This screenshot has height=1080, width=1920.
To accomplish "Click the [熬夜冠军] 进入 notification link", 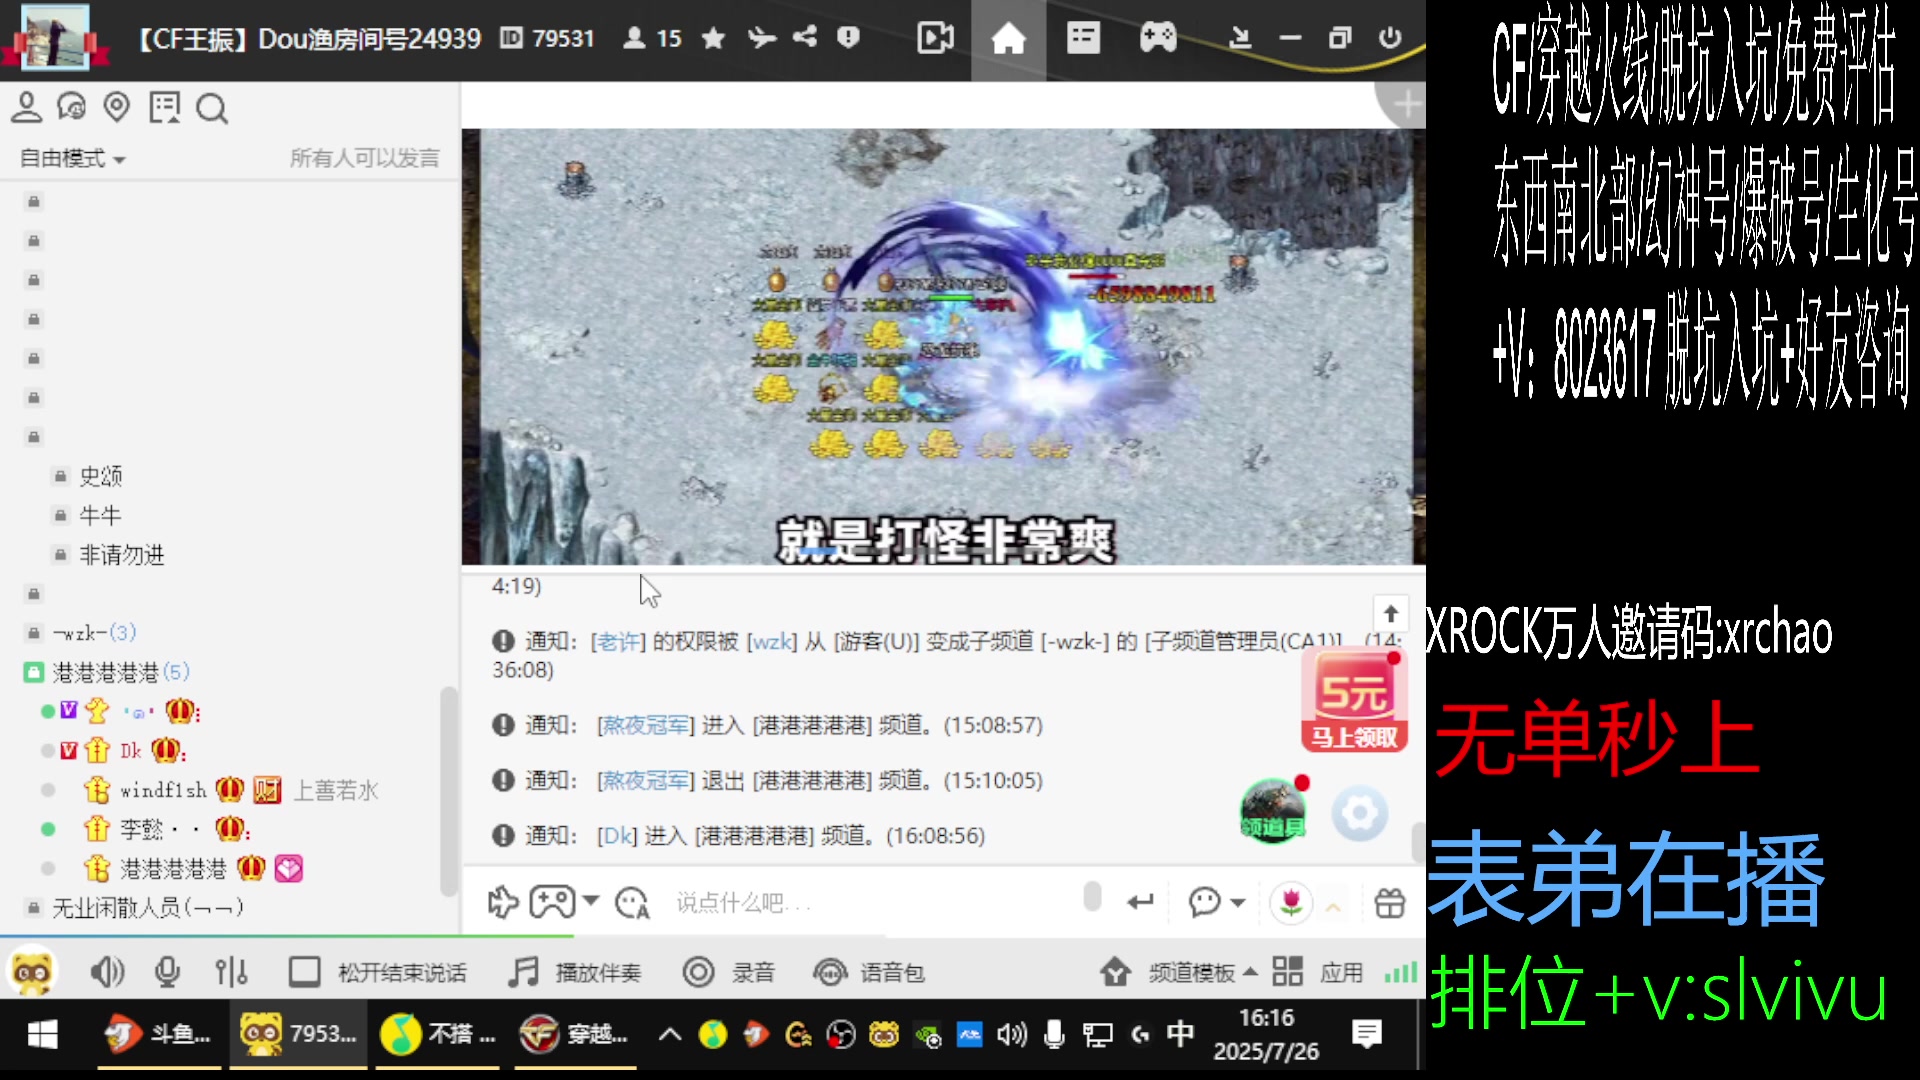I will tap(645, 725).
